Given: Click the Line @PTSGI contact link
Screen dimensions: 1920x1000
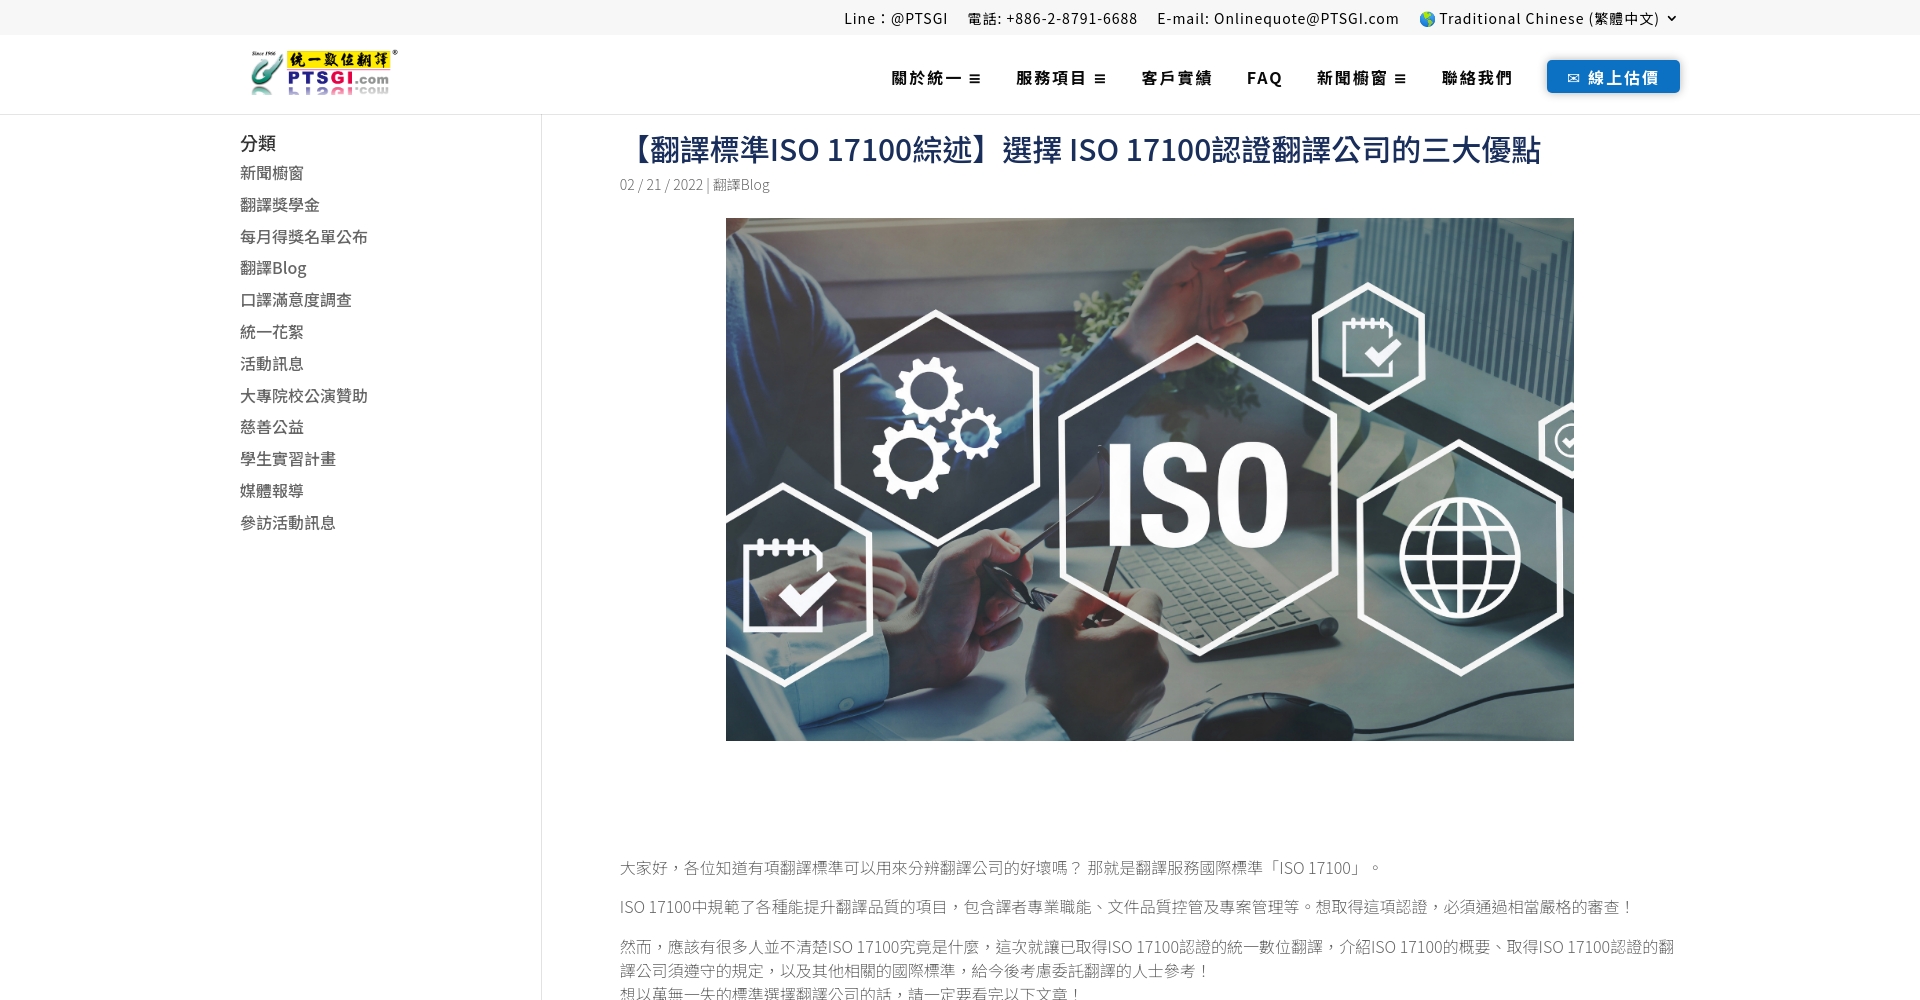Looking at the screenshot, I should pyautogui.click(x=896, y=18).
